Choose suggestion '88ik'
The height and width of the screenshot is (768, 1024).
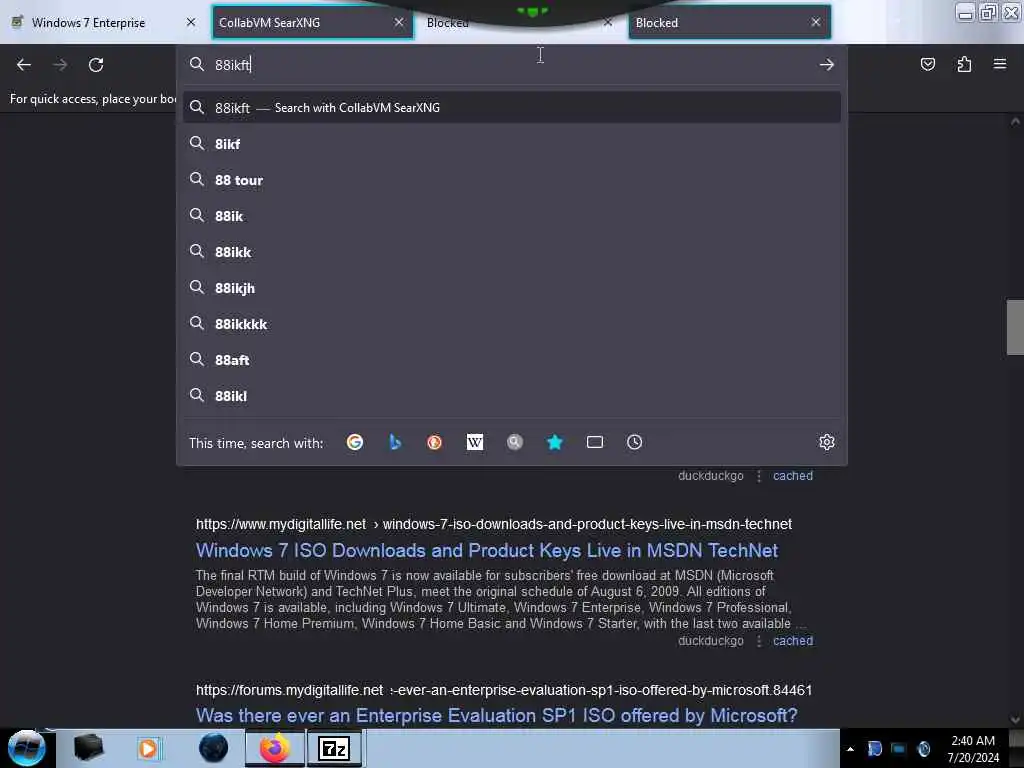511,216
